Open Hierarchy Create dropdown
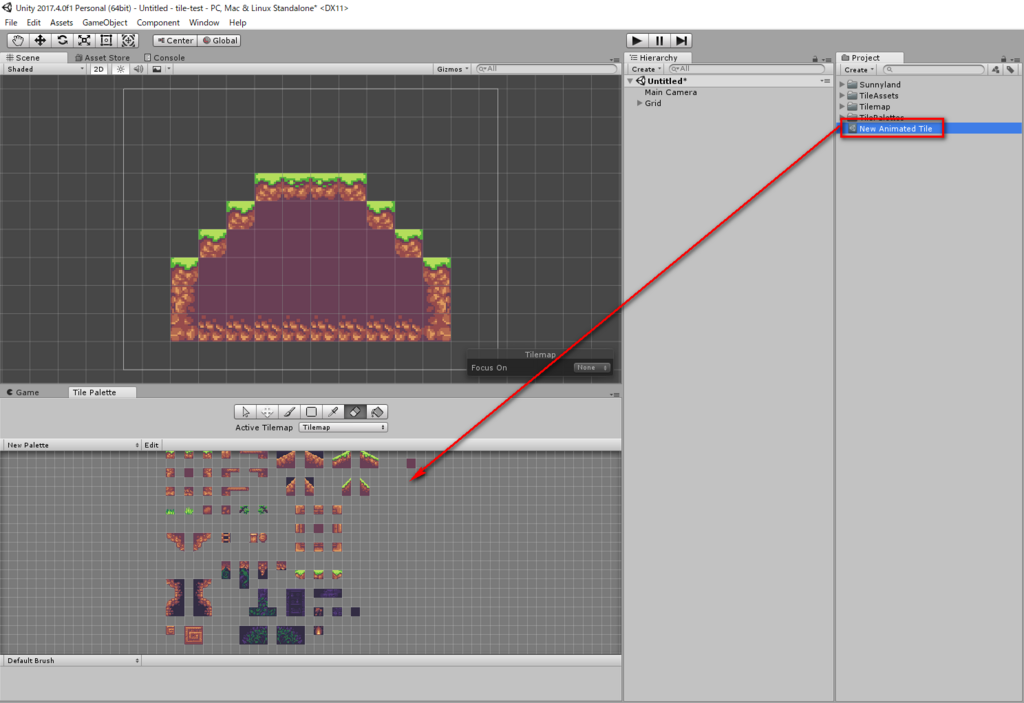Viewport: 1024px width, 703px height. pyautogui.click(x=646, y=69)
